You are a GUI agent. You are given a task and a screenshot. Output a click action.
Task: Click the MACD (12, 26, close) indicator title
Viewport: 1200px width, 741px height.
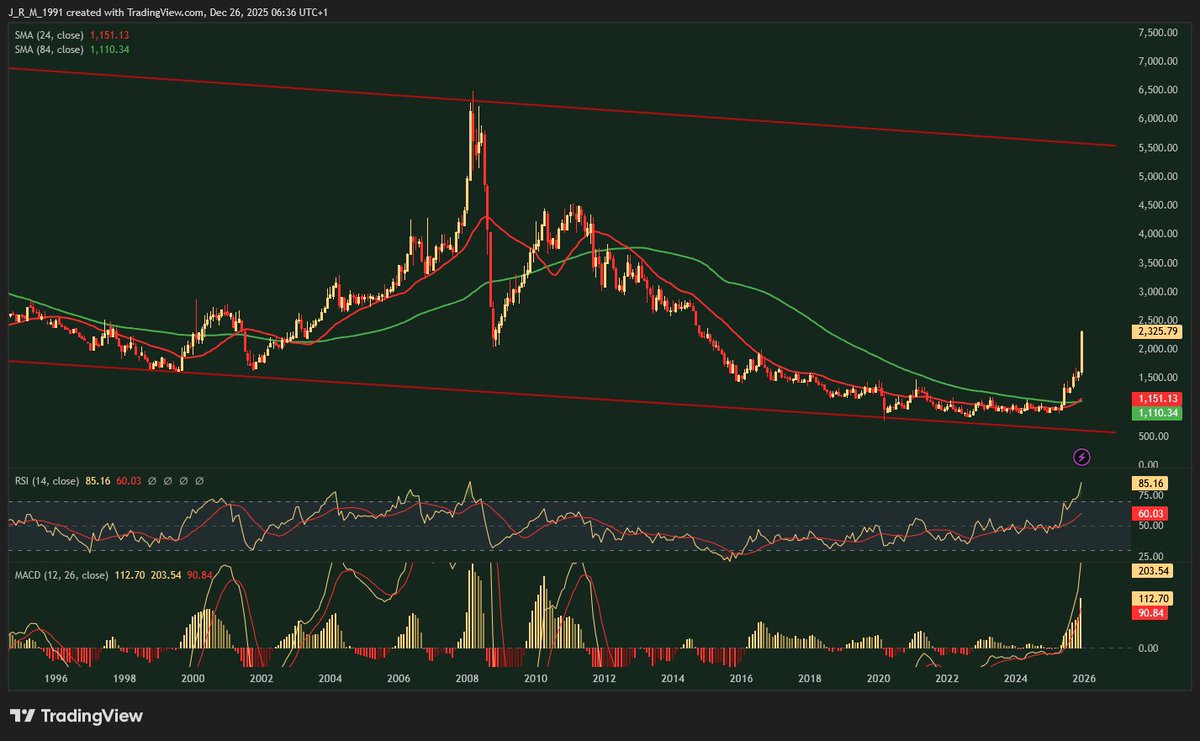click(x=59, y=575)
